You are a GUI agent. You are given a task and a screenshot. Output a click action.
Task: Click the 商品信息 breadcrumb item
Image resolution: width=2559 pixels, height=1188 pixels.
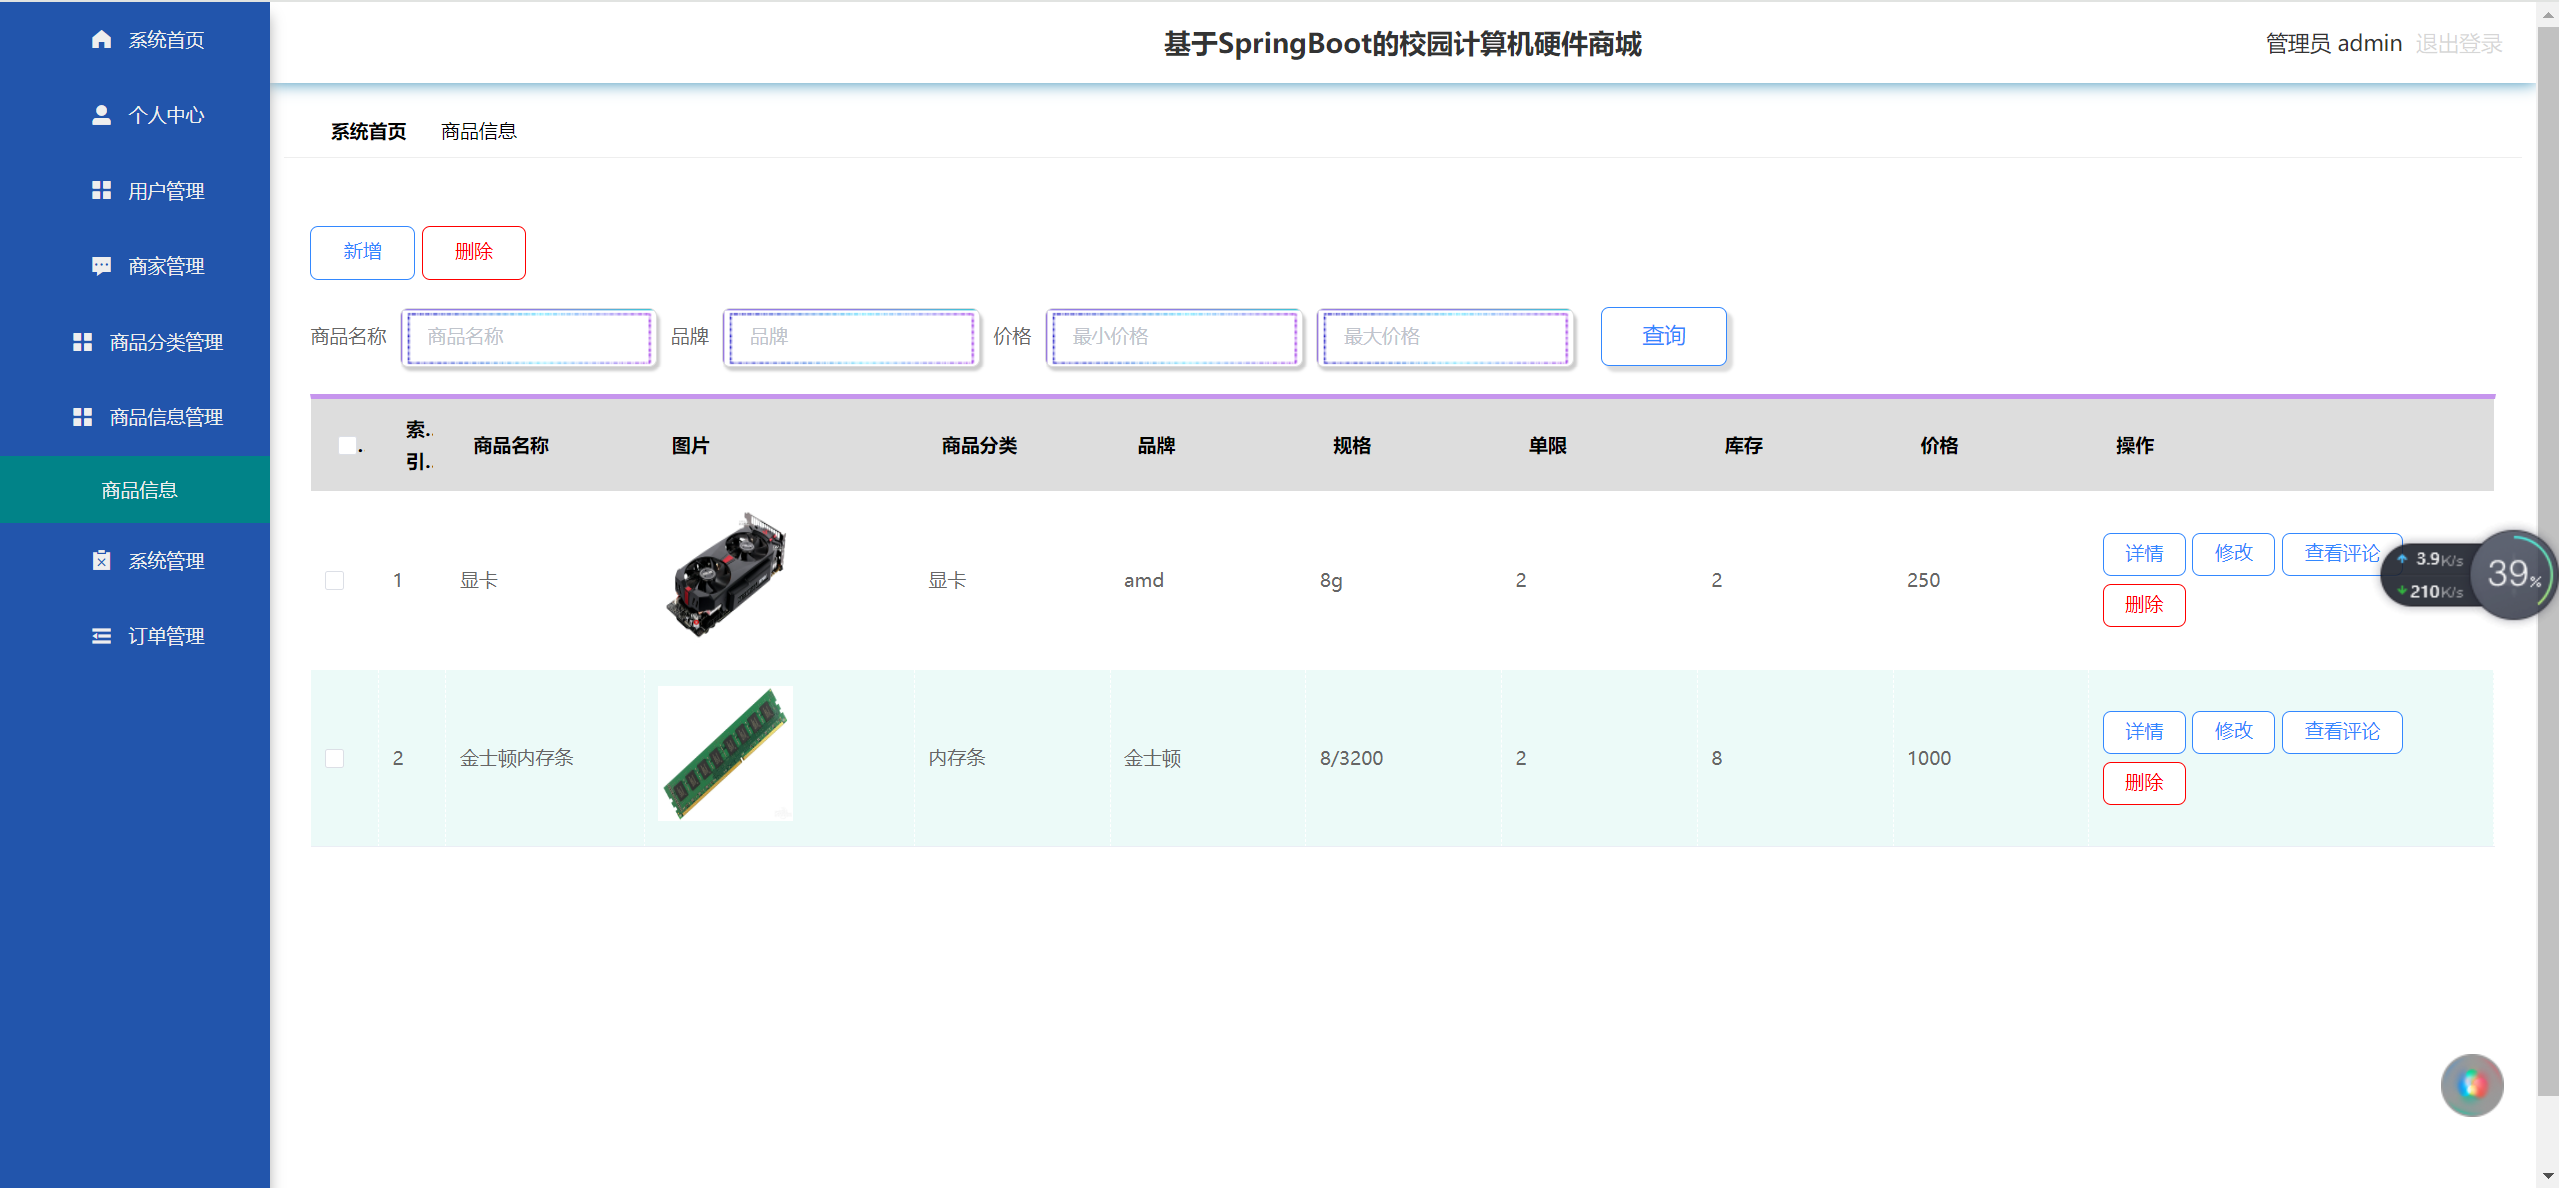(478, 131)
